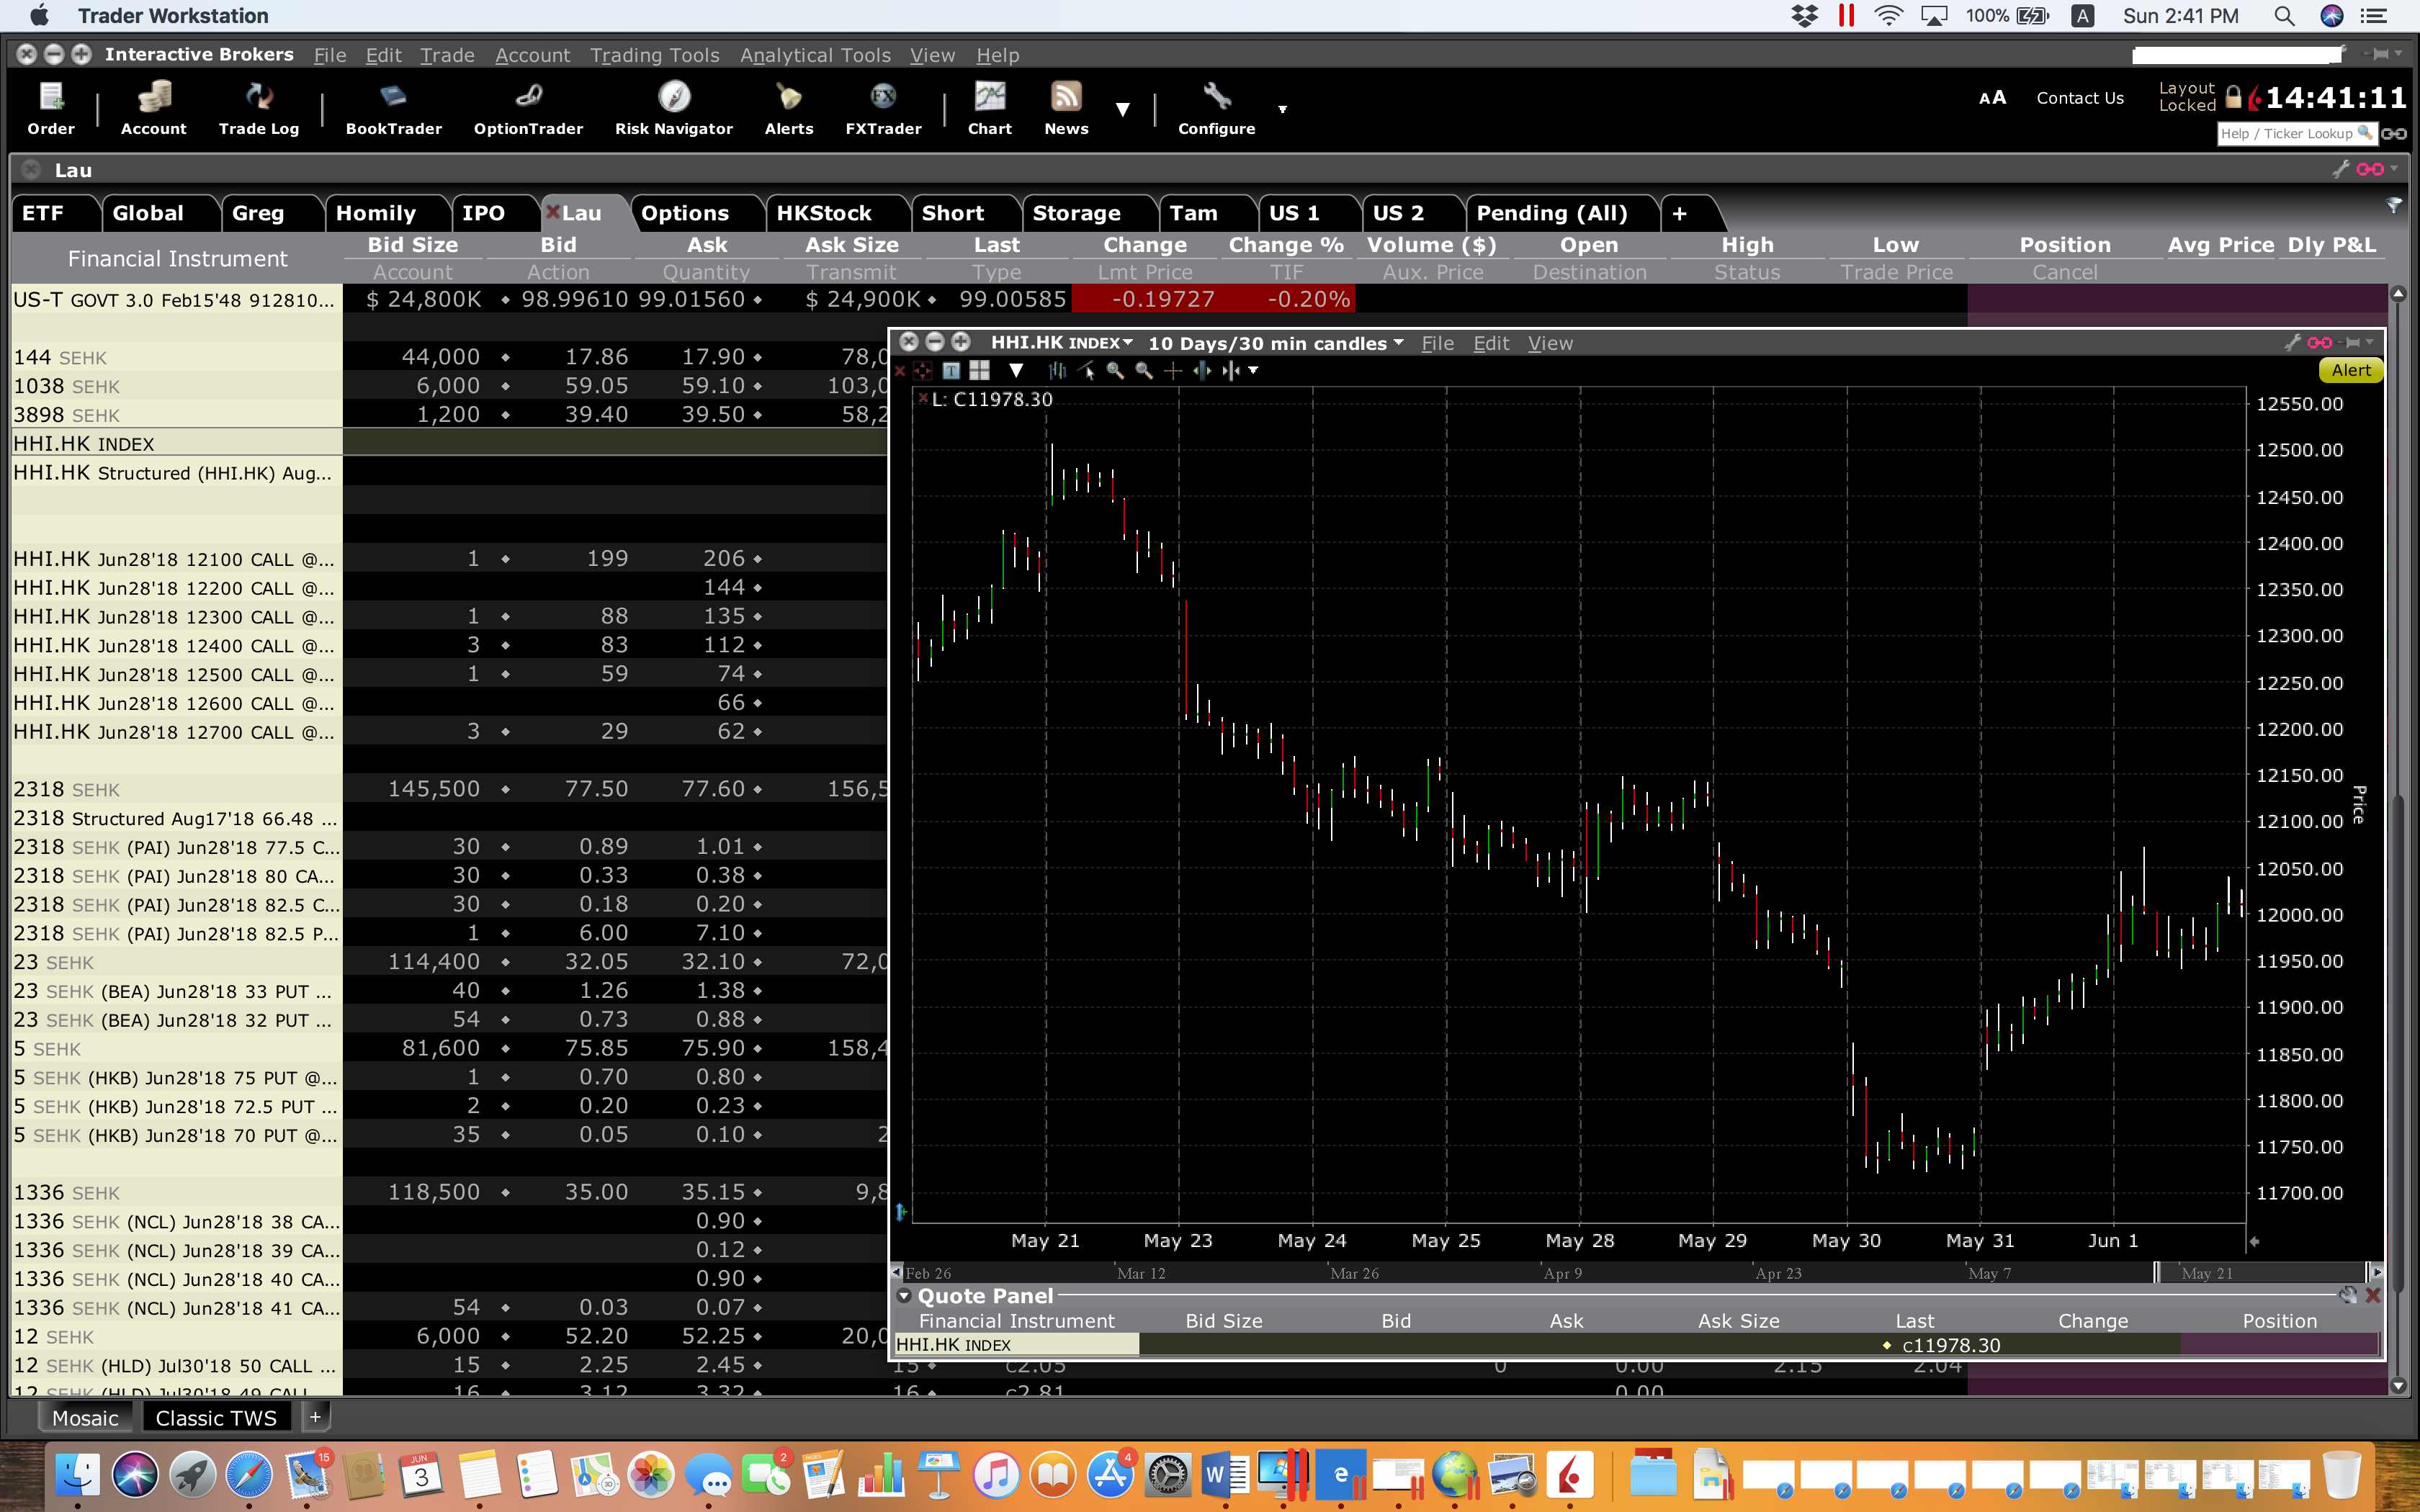The image size is (2420, 1512).
Task: Expand toolbar overflow arrow next to News
Action: (x=1122, y=109)
